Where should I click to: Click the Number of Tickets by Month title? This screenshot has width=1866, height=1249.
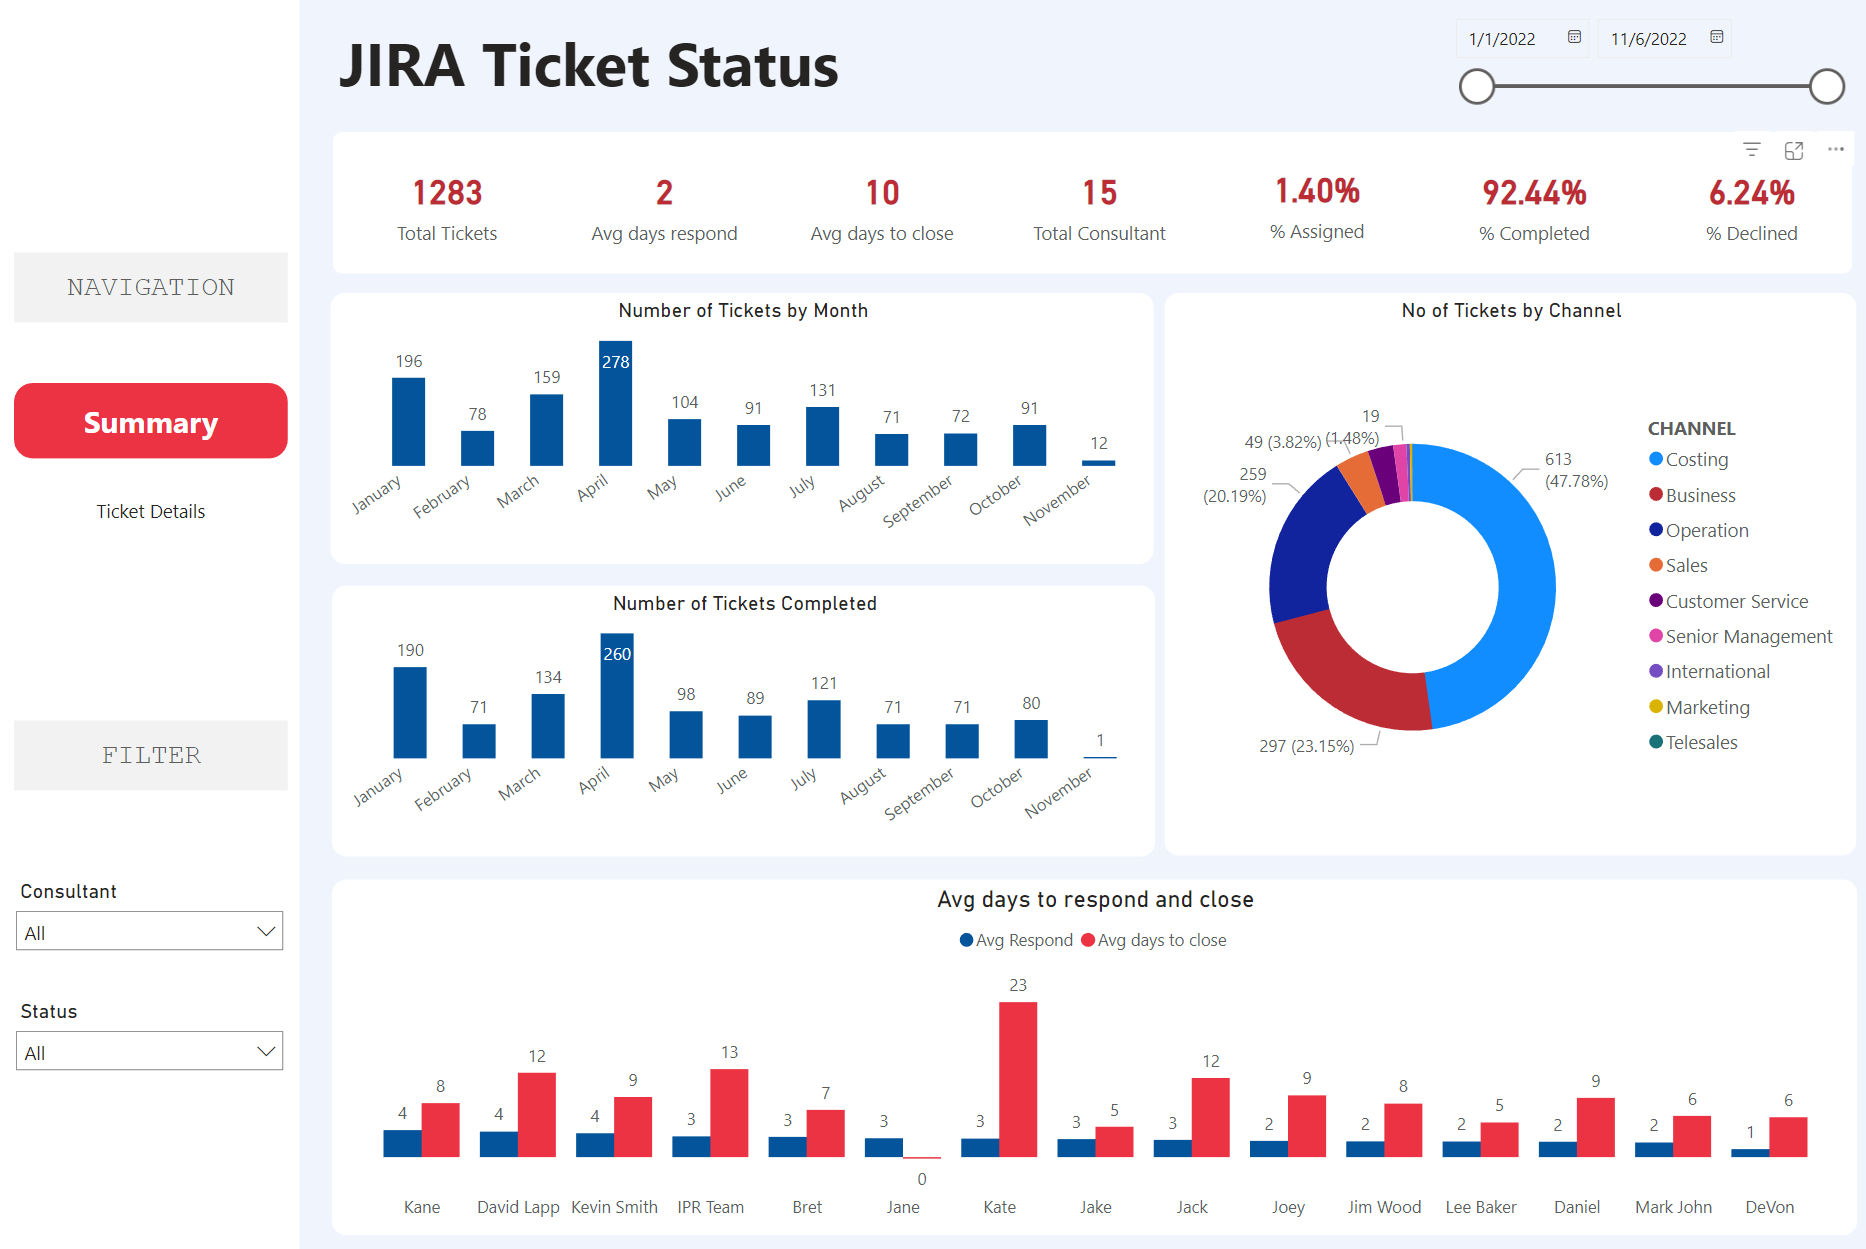(743, 310)
